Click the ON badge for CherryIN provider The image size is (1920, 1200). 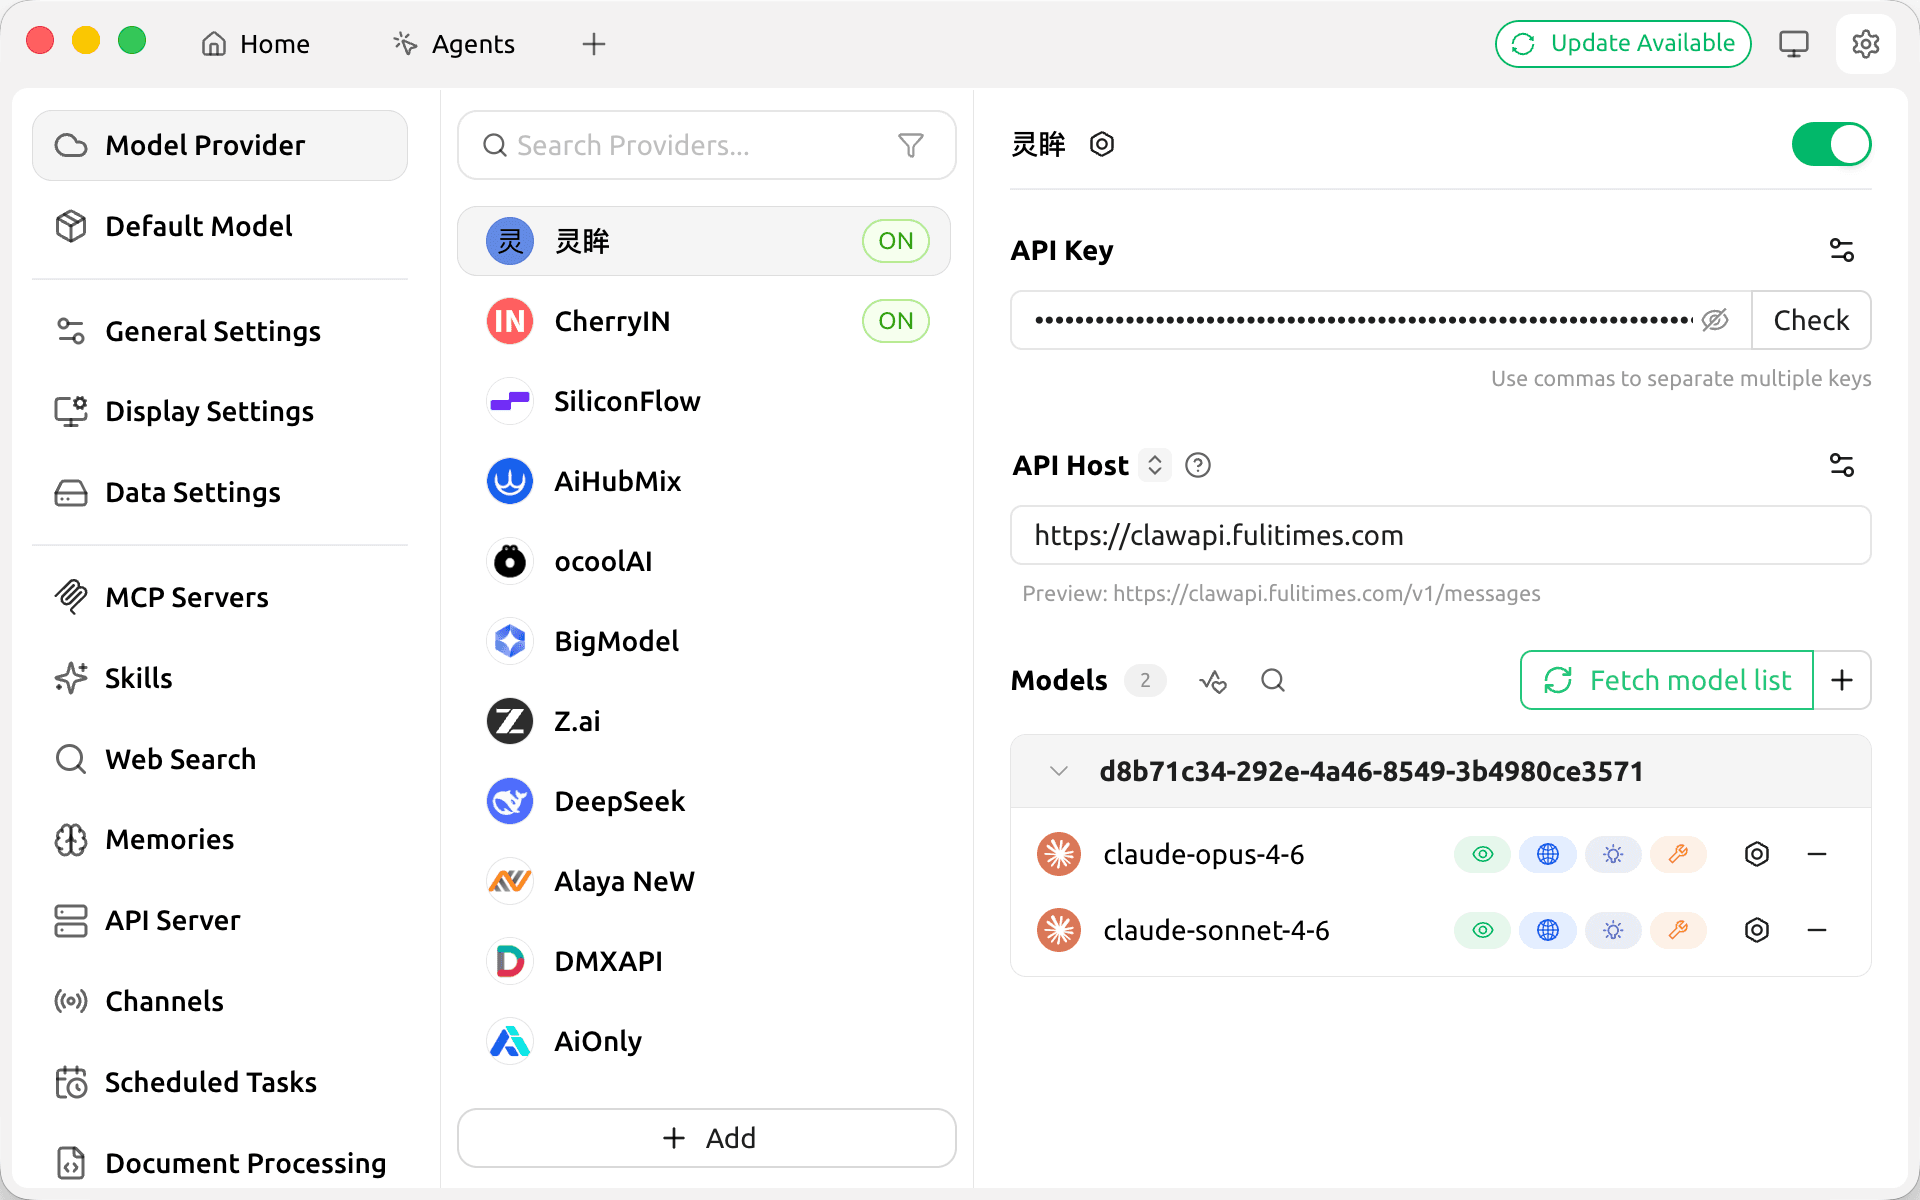click(896, 321)
